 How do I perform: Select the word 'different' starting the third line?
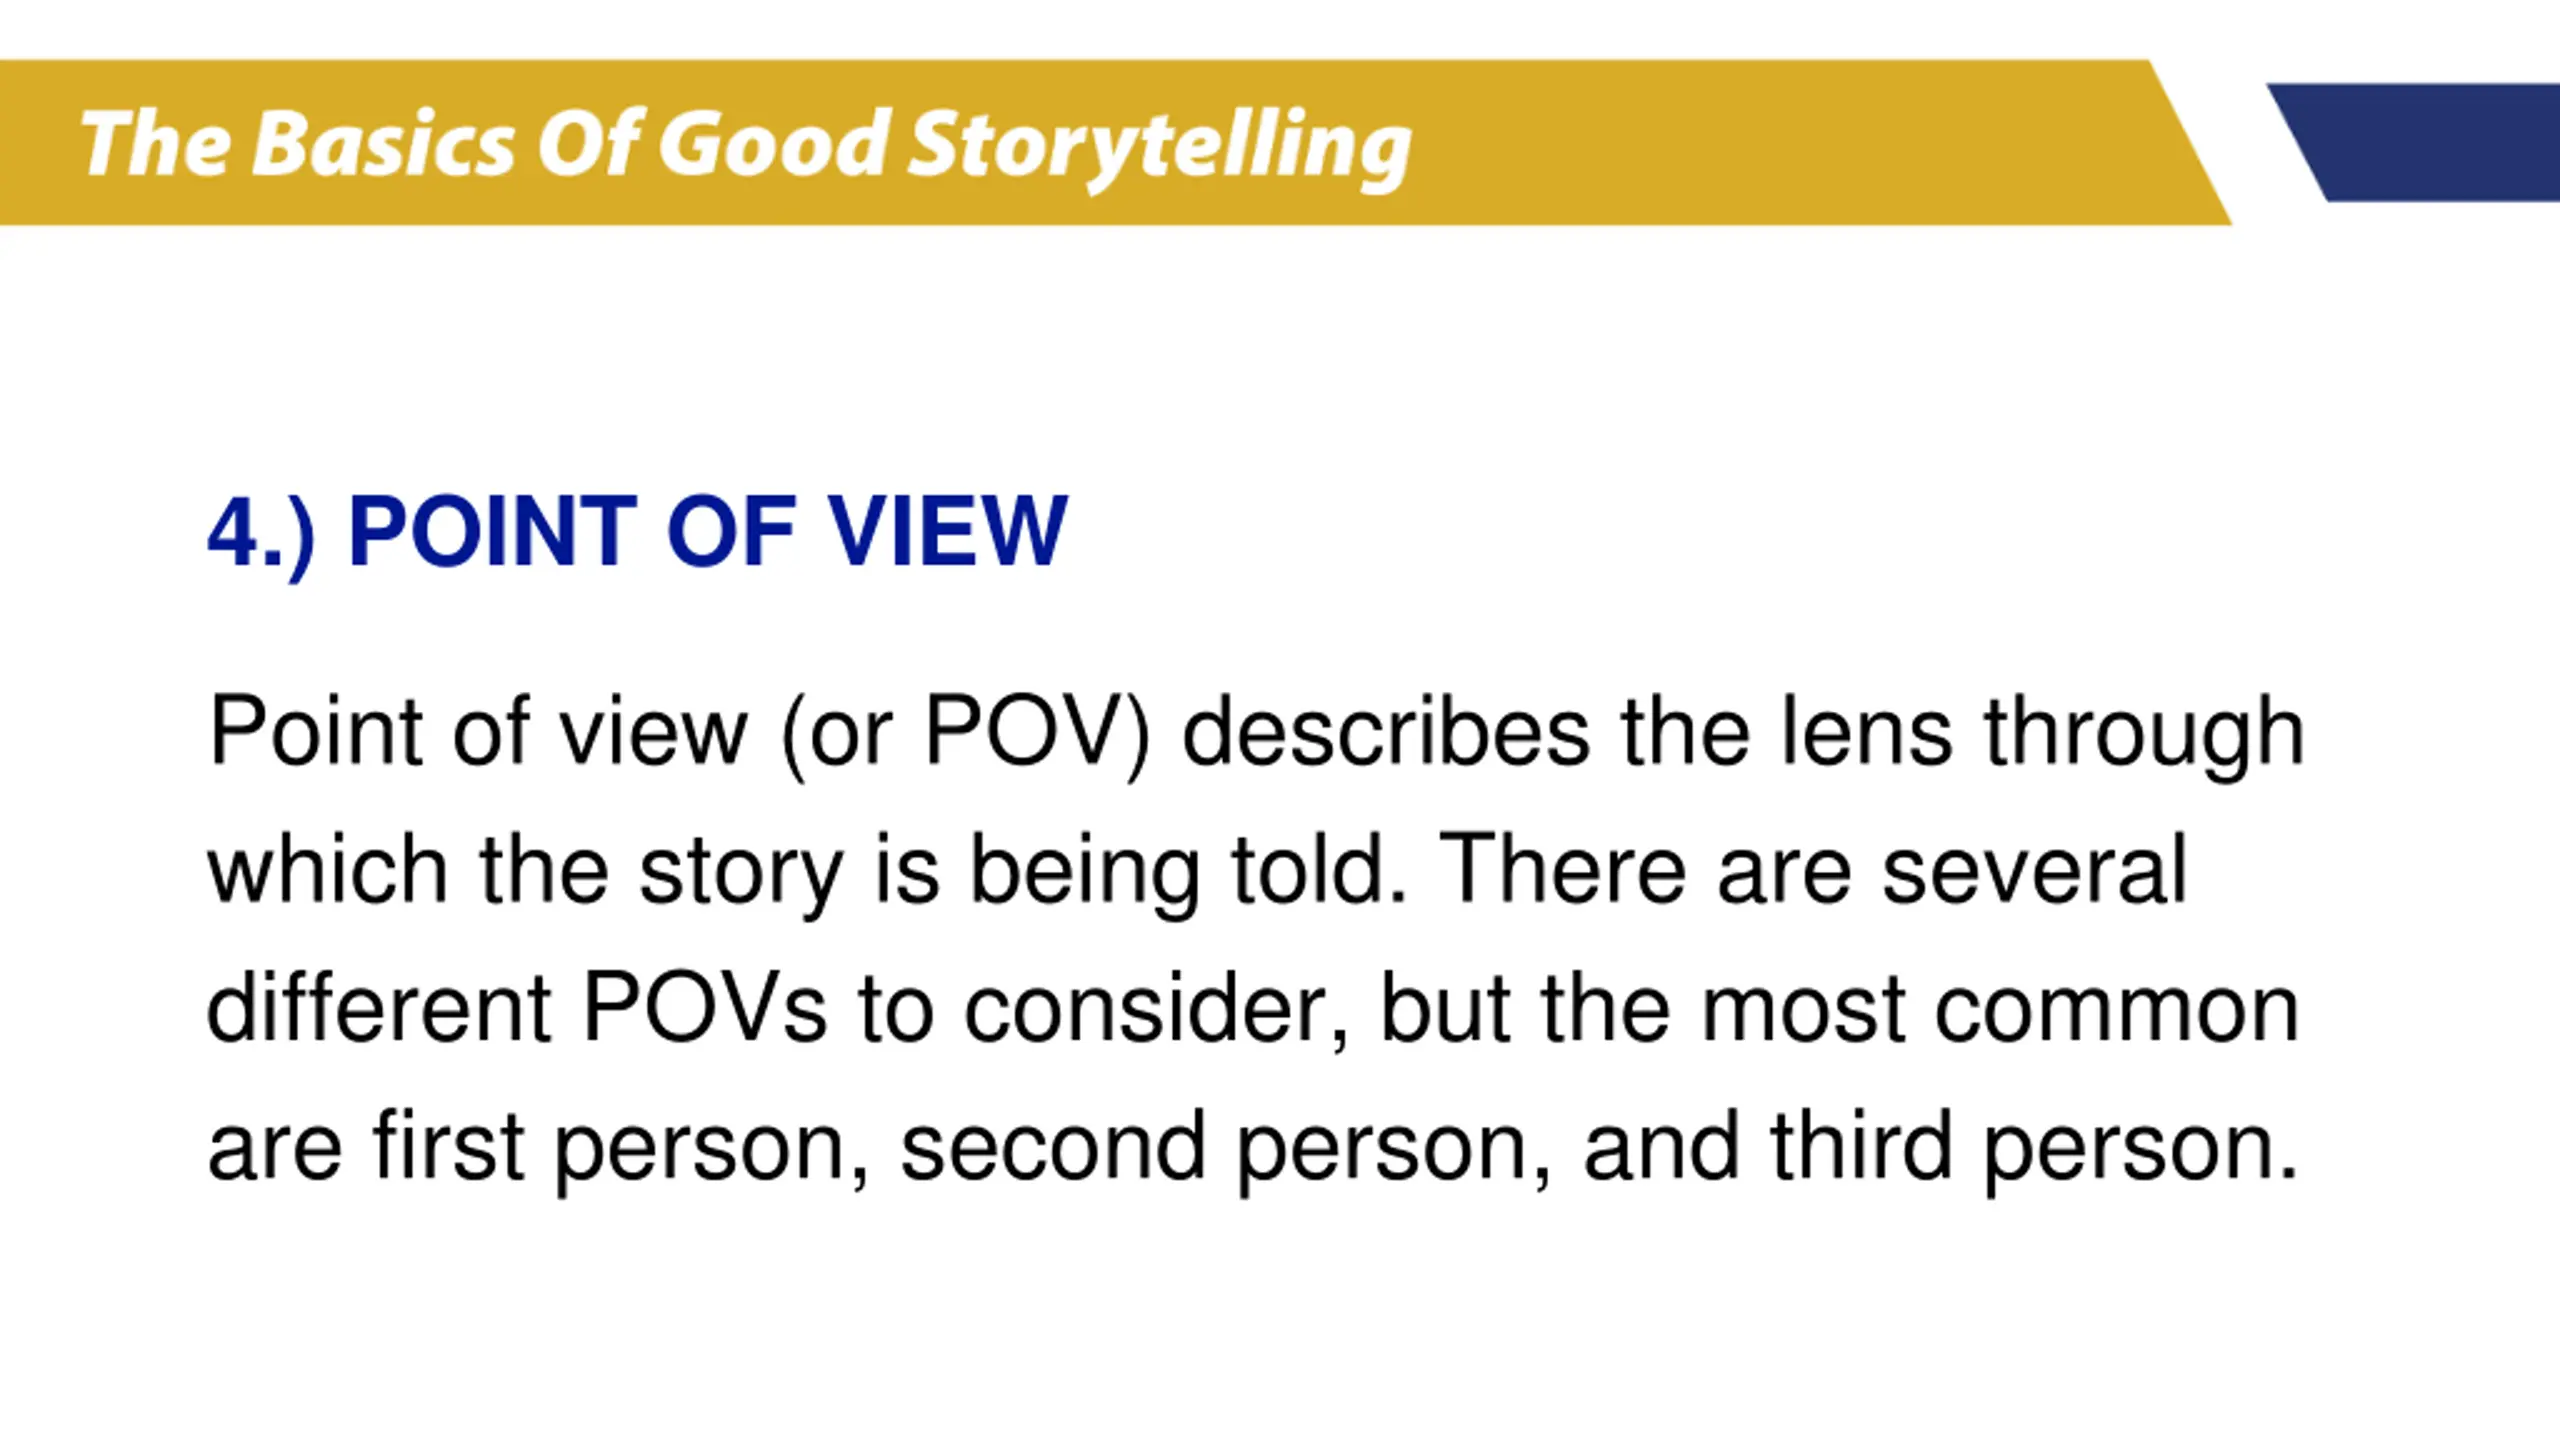tap(379, 1008)
